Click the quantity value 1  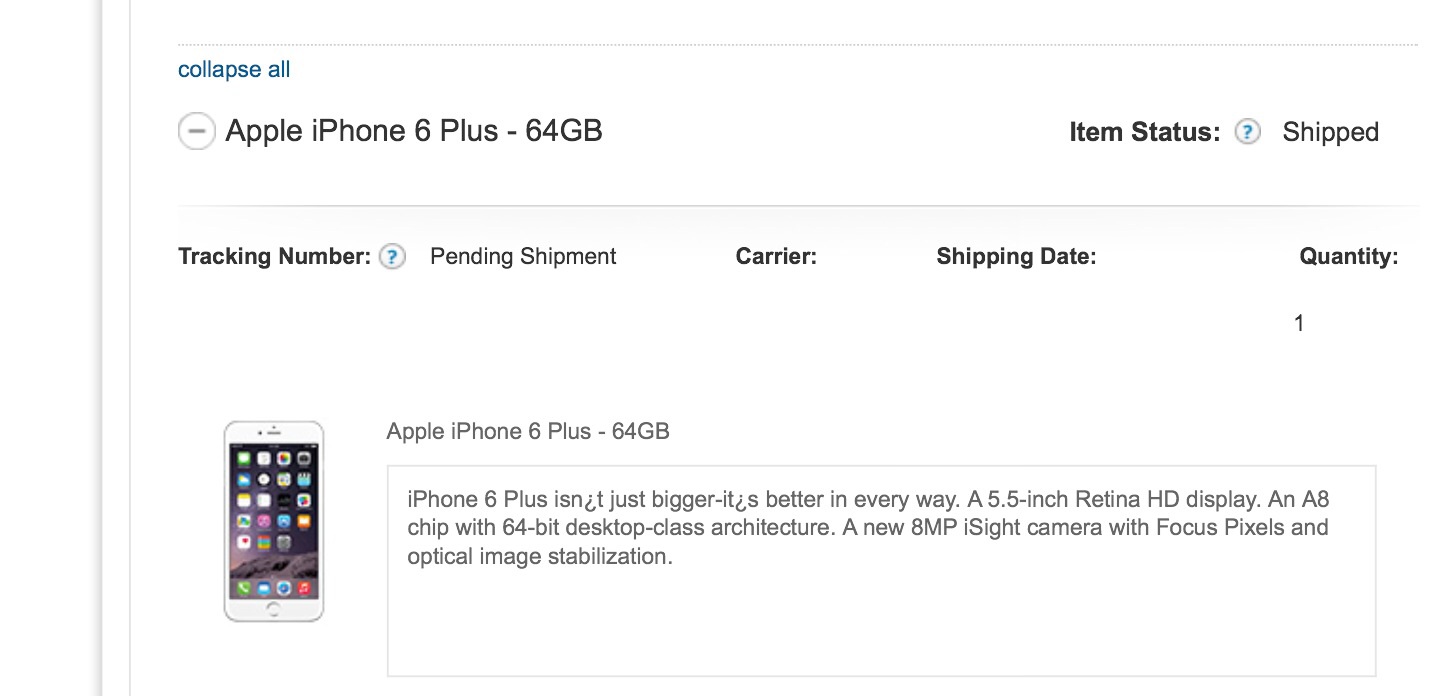pyautogui.click(x=1299, y=323)
